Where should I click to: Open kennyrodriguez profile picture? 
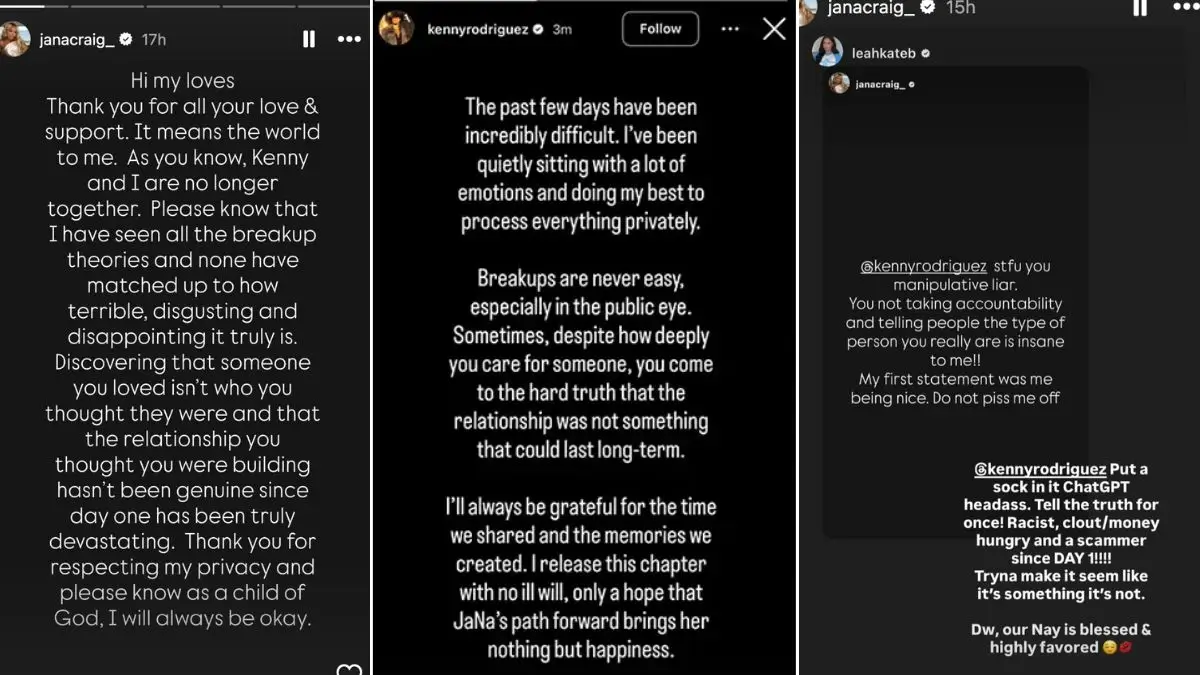pyautogui.click(x=396, y=29)
